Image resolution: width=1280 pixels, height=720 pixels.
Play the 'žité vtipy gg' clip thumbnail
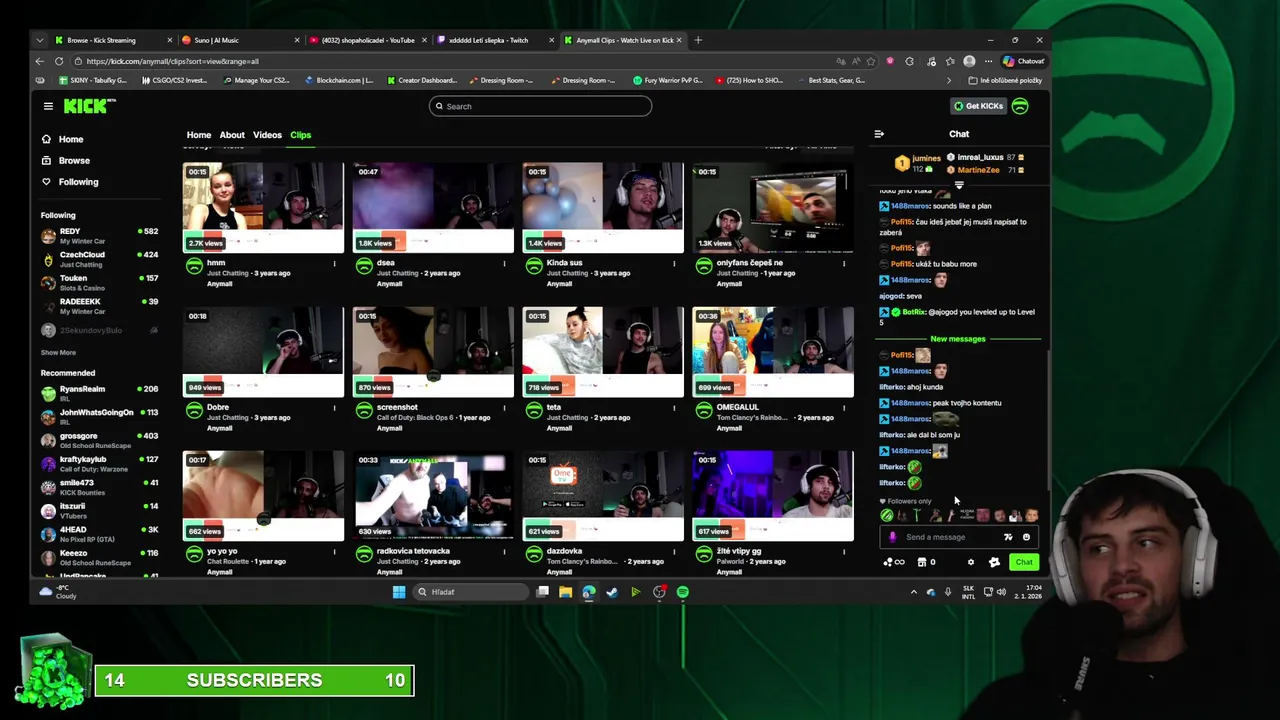773,496
